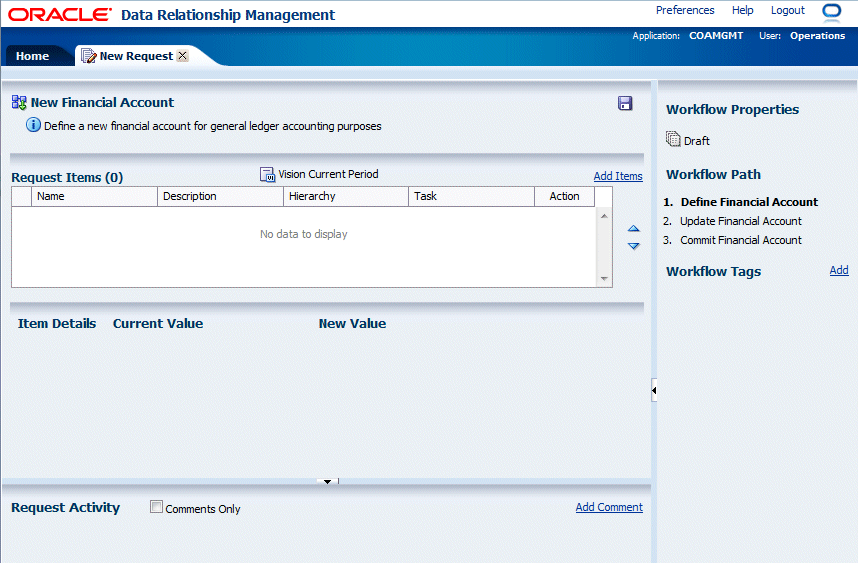The image size is (858, 563).
Task: Click the Add Items link
Action: coord(618,176)
